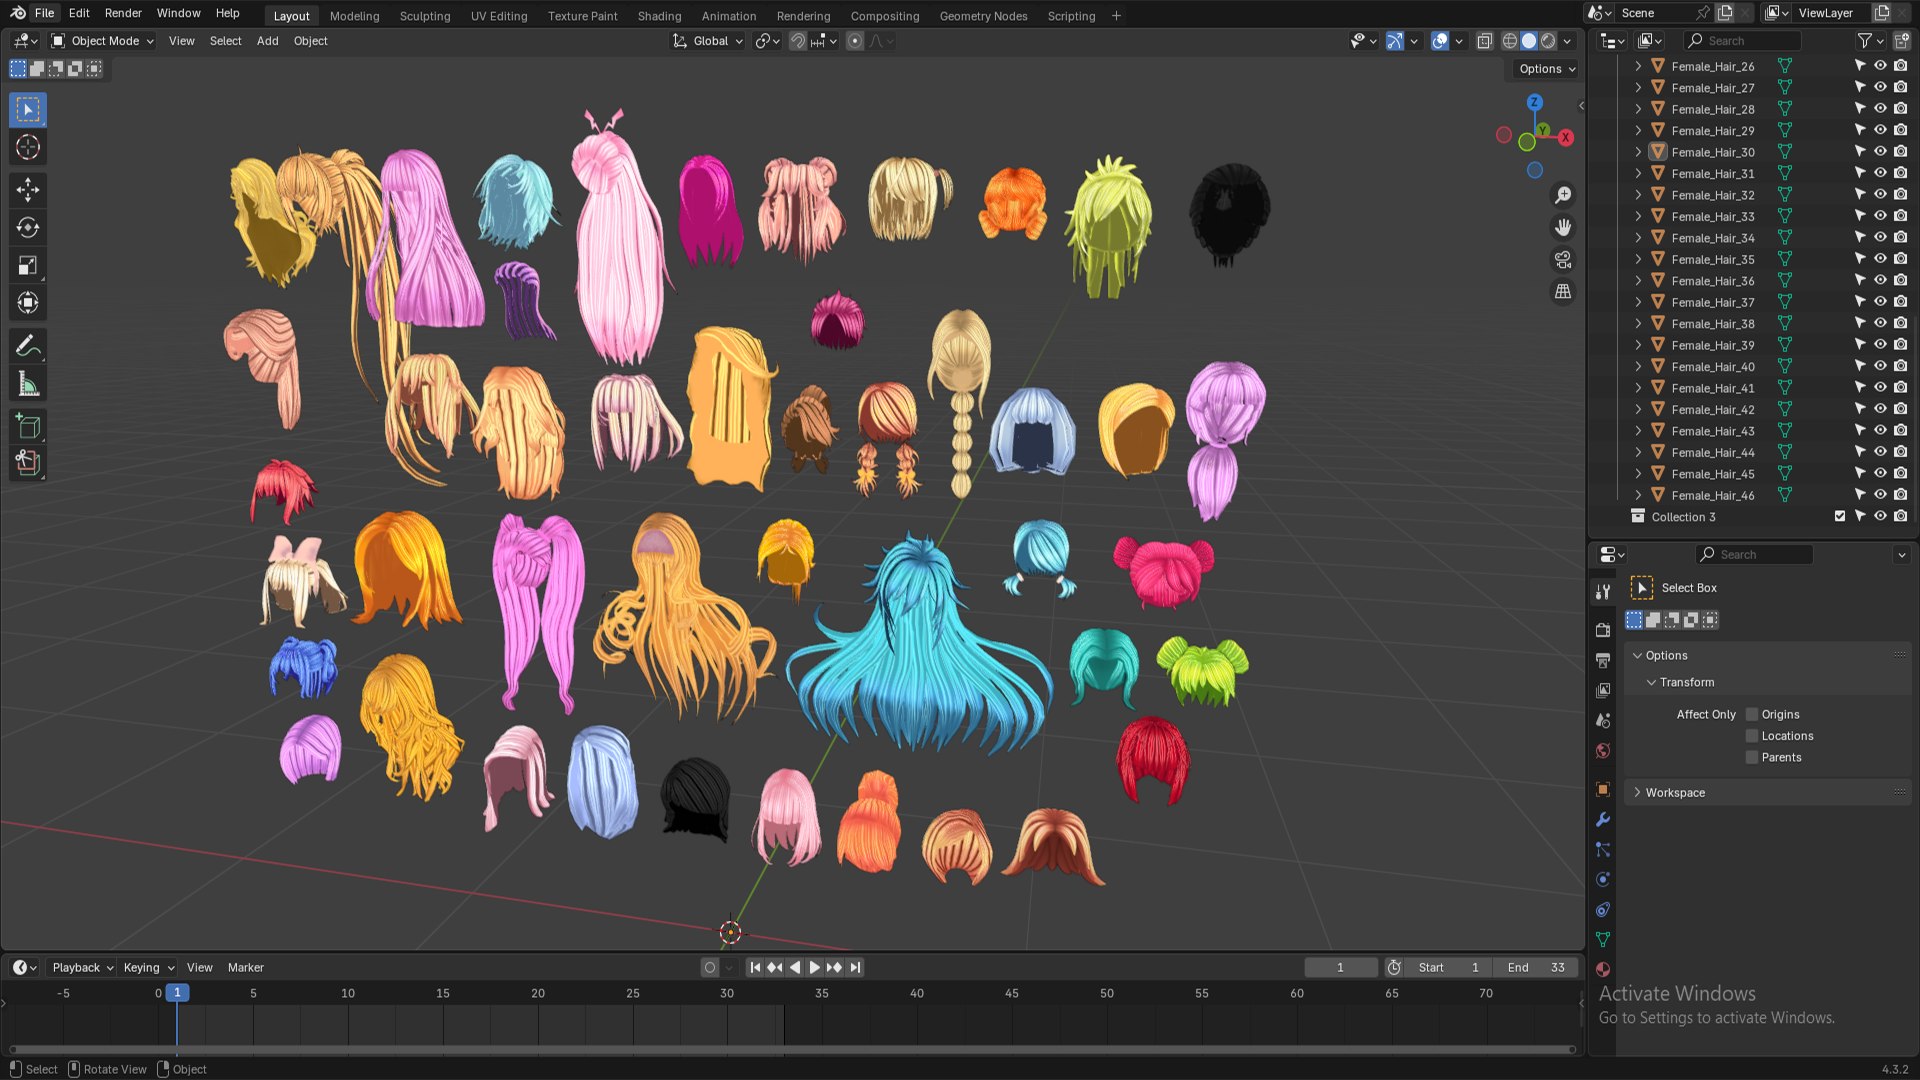This screenshot has height=1080, width=1920.
Task: Hide Female_Hair_30 with its eye icon
Action: coord(1880,152)
